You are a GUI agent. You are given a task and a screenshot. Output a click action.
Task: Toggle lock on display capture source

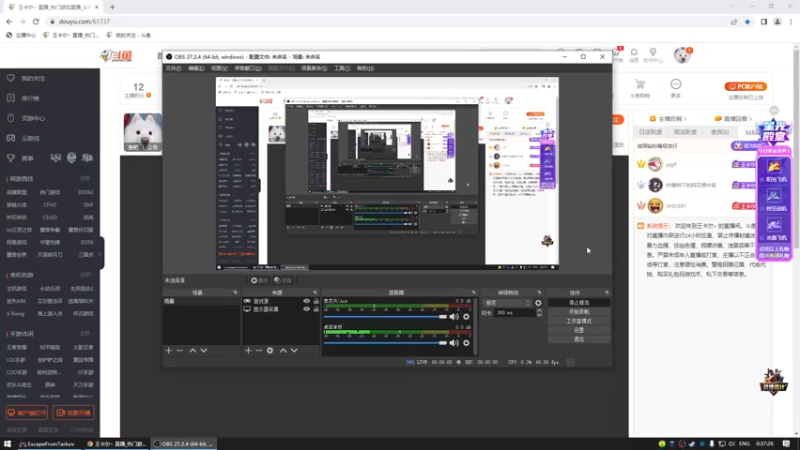pos(316,309)
